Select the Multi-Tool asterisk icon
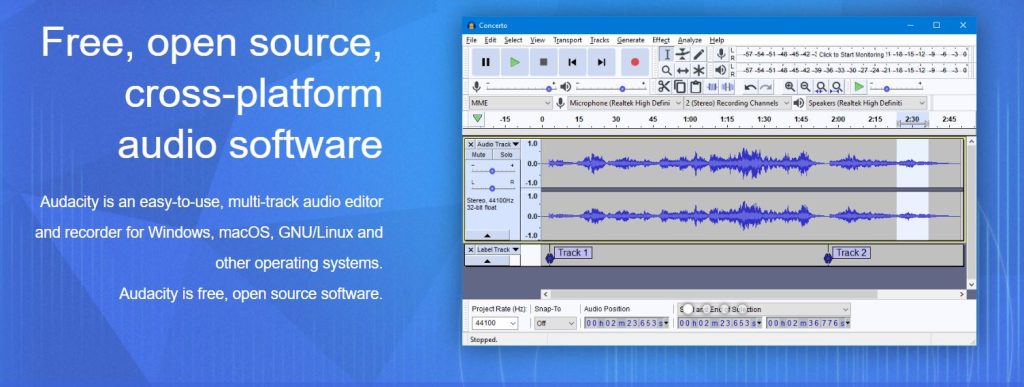 coord(699,70)
